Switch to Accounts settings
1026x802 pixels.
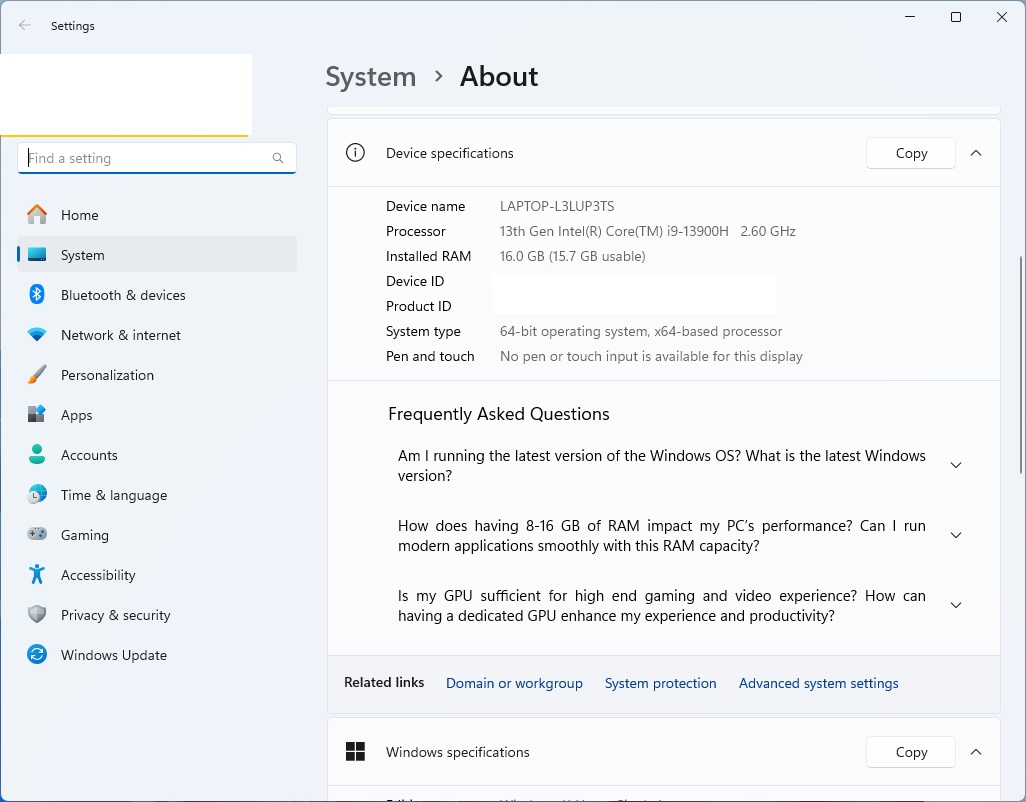[x=157, y=454]
